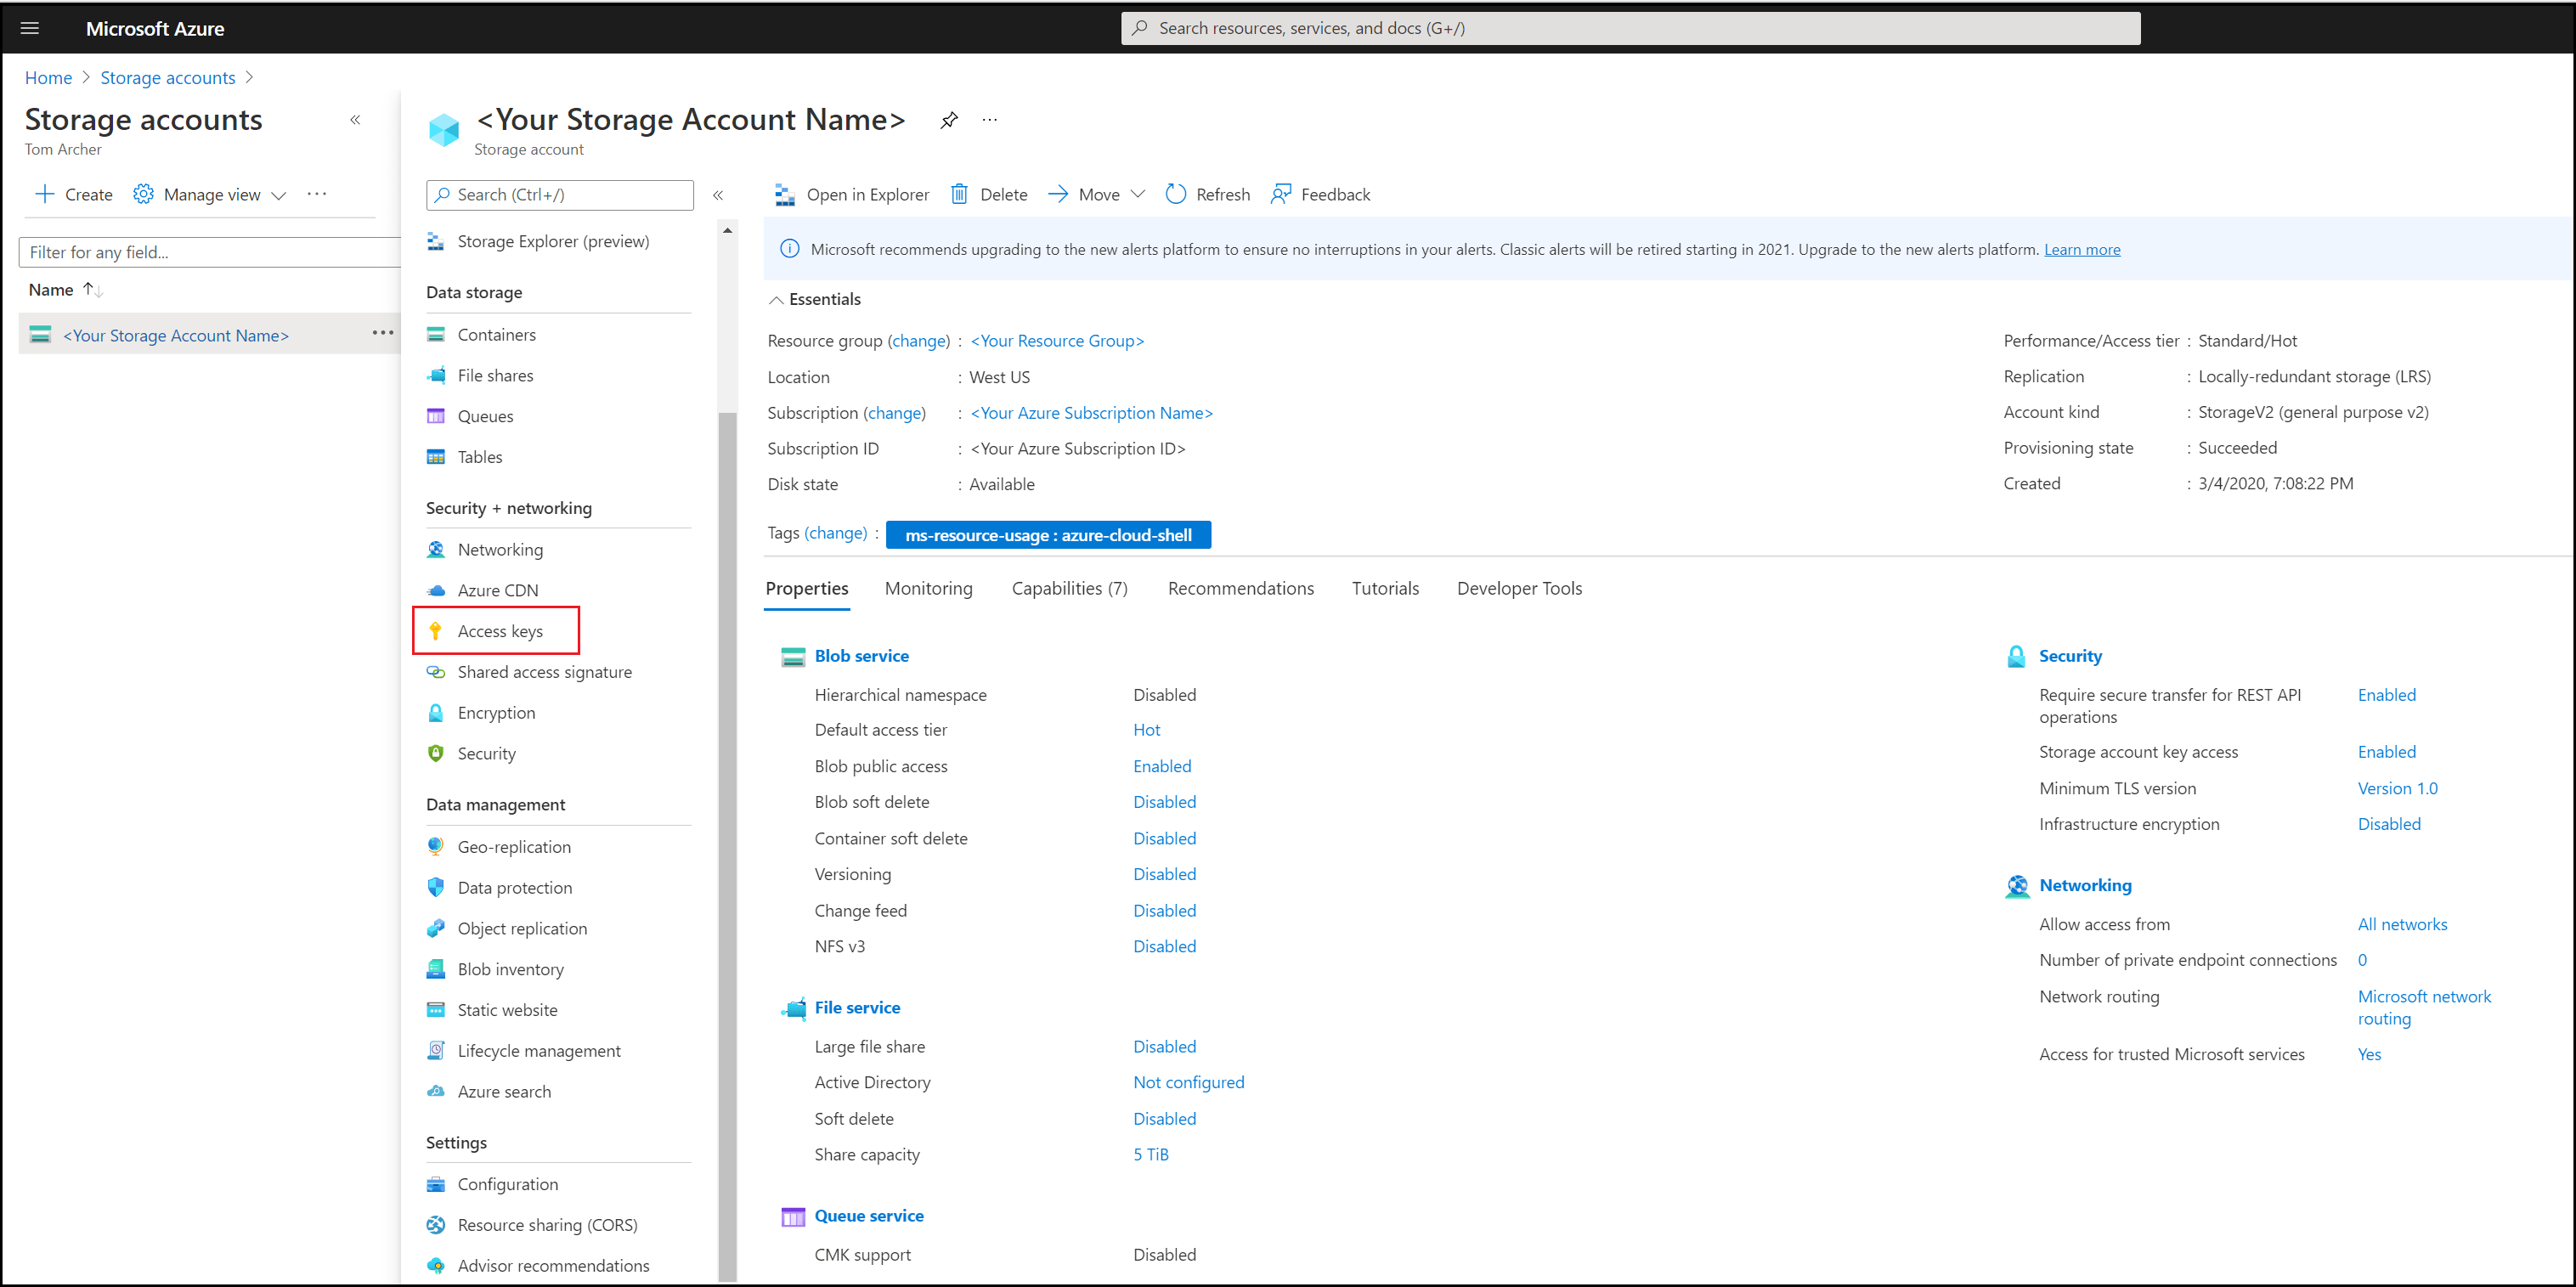Click the Learn more alerts link
Screen dimensions: 2576x1287
point(2082,249)
